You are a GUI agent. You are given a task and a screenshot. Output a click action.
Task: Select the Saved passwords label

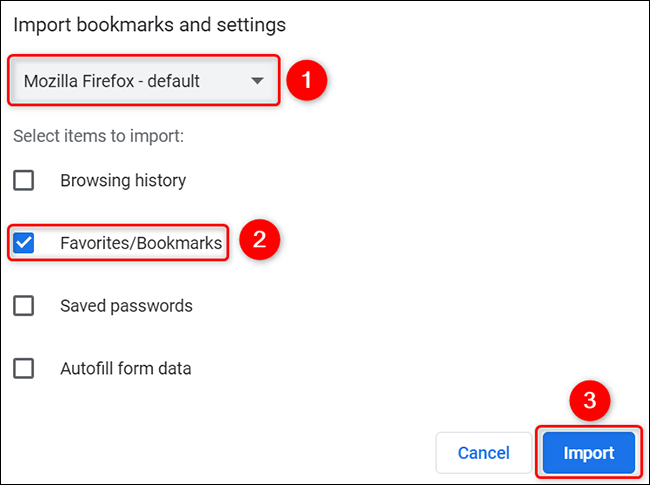126,306
